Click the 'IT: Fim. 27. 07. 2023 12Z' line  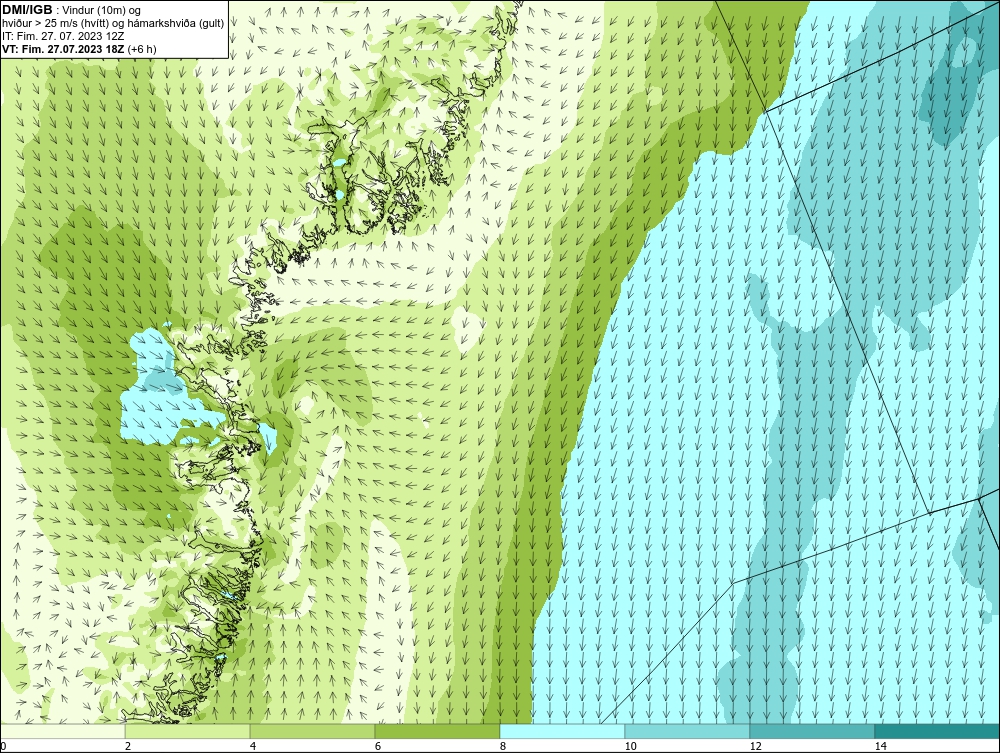click(x=63, y=36)
